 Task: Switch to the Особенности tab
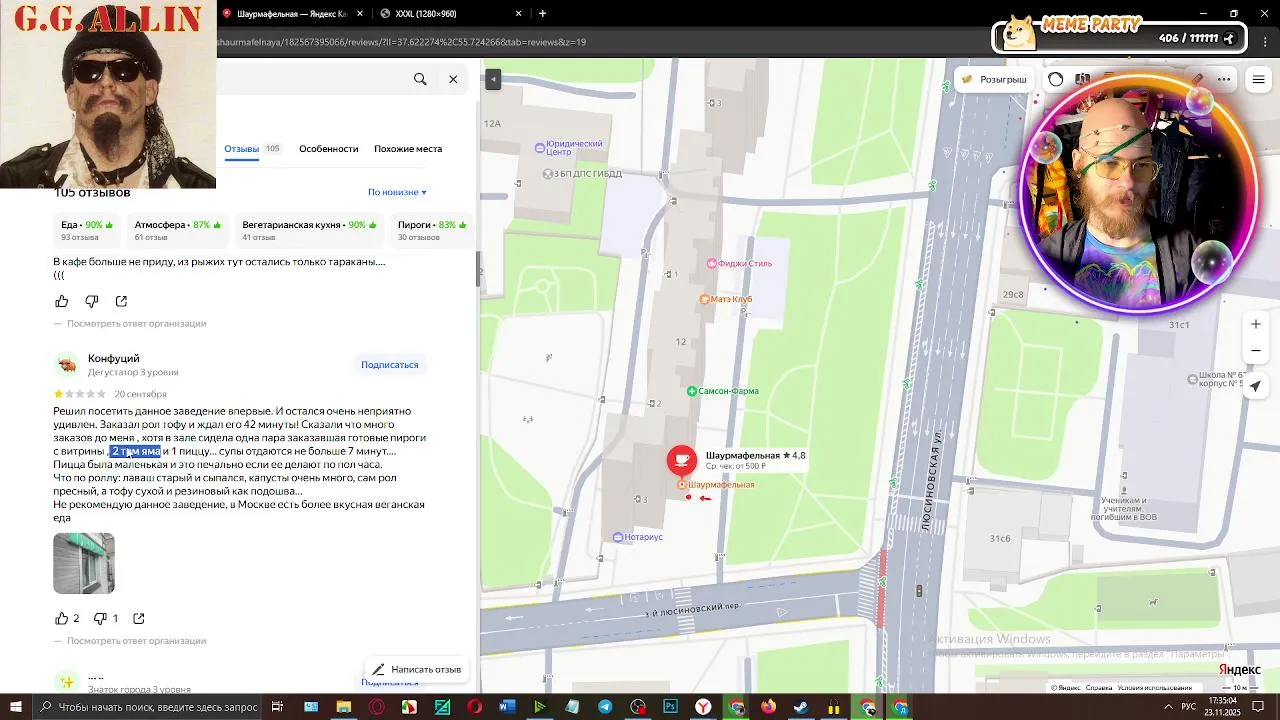tap(328, 149)
